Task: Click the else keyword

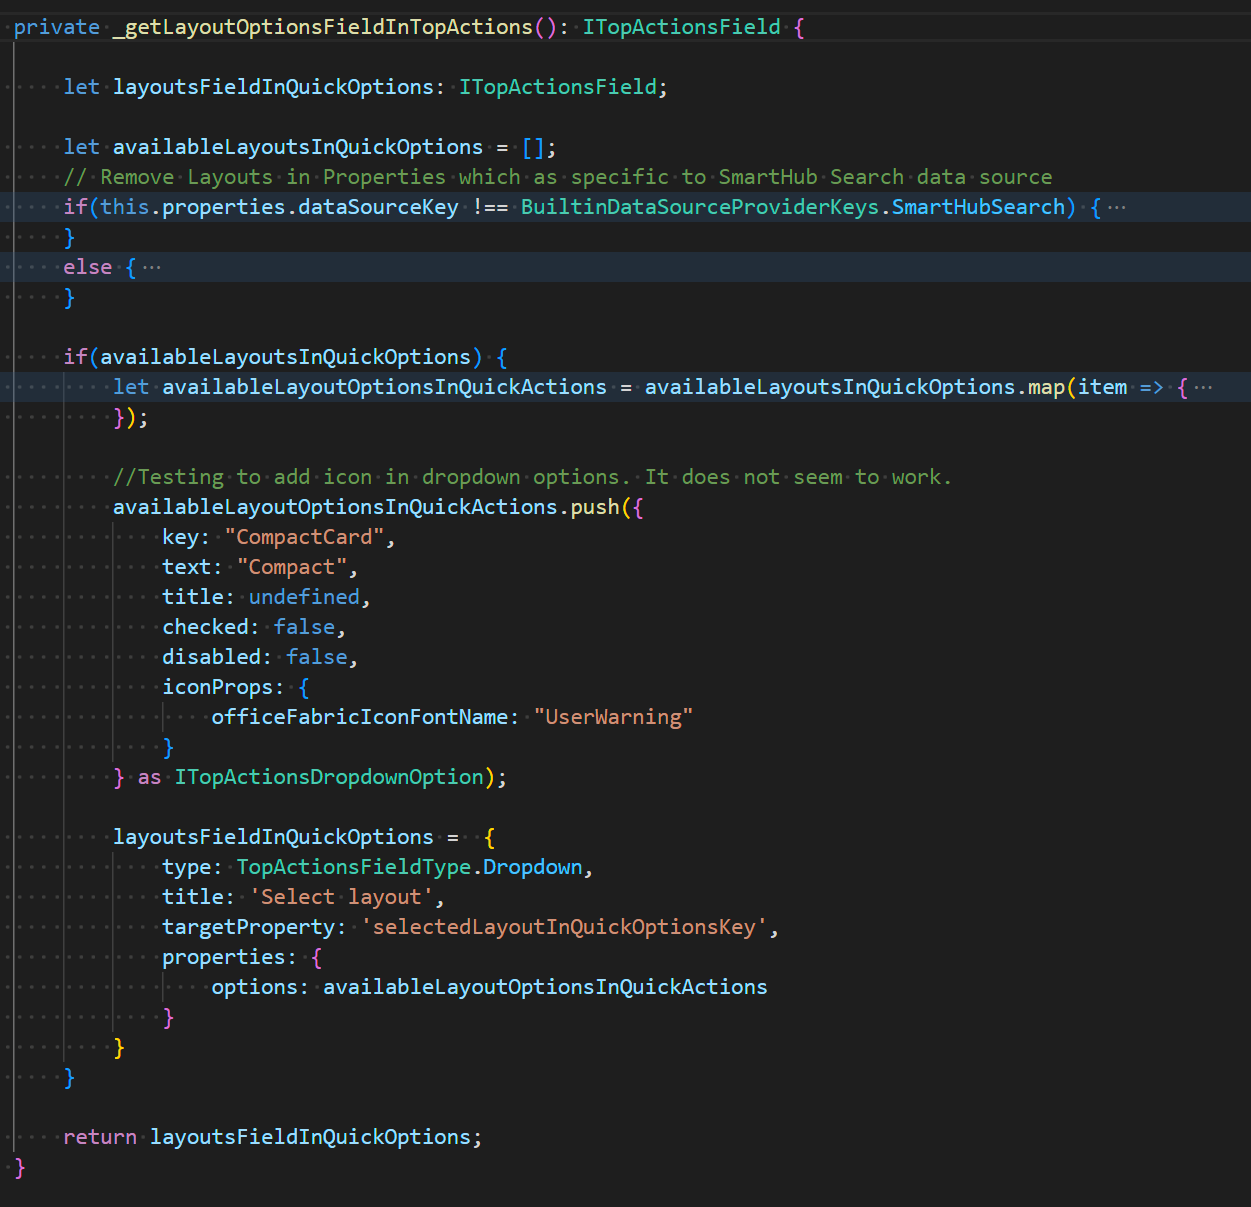Action: (x=88, y=267)
